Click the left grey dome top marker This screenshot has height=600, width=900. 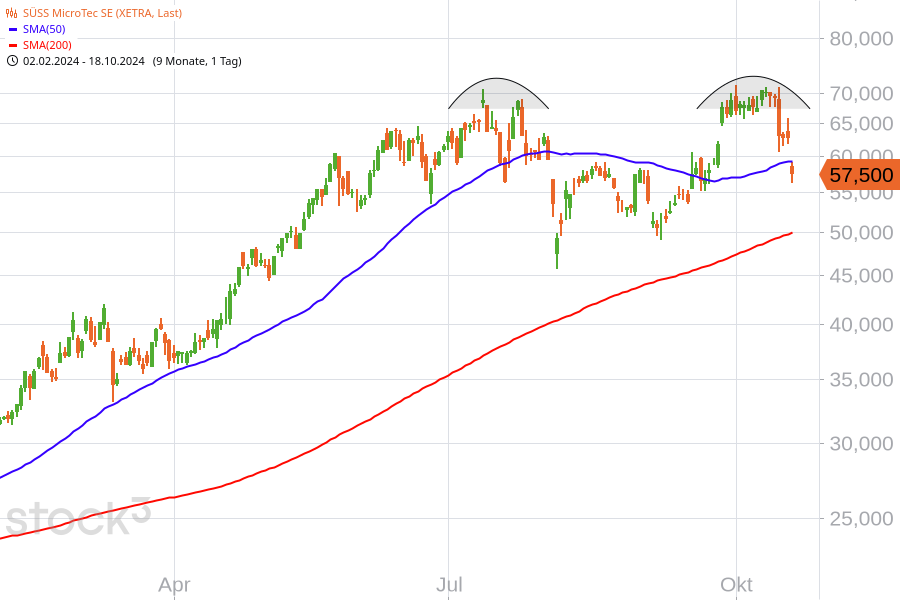click(498, 95)
